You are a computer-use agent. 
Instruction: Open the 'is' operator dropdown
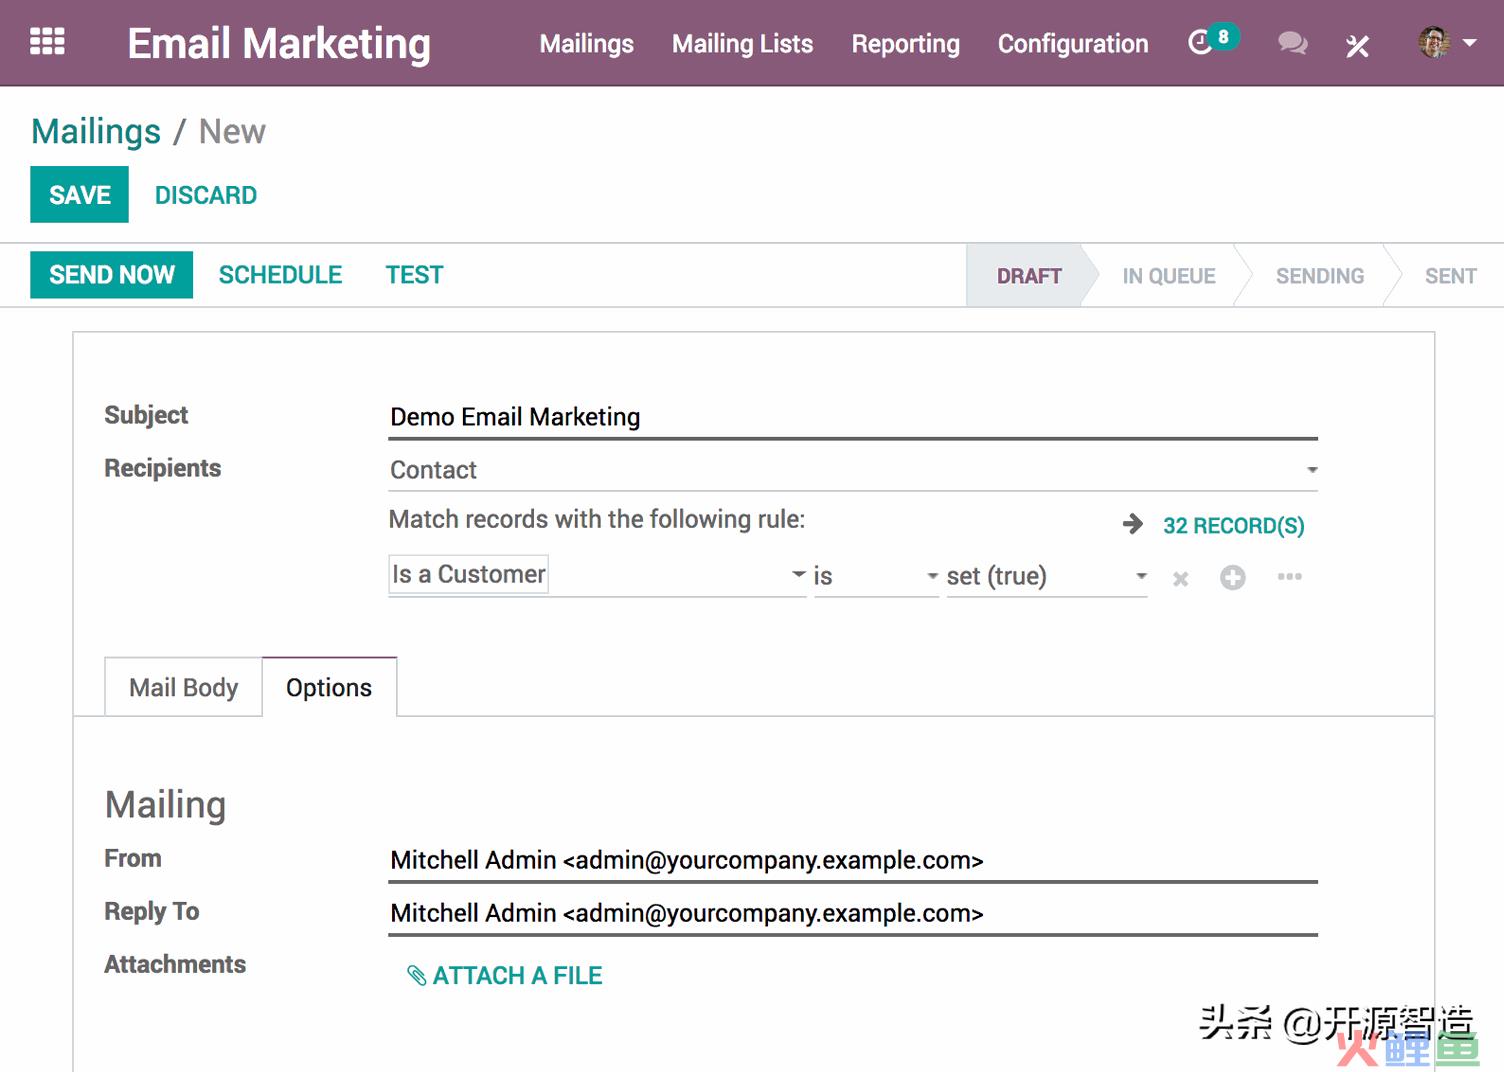(x=876, y=576)
